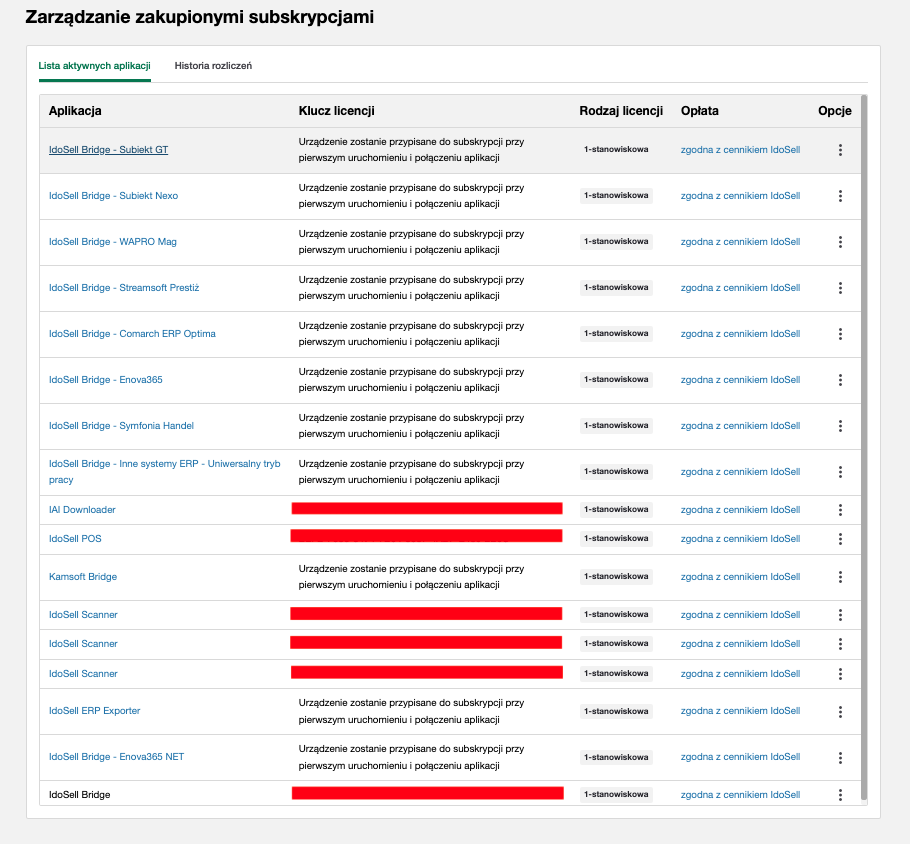Open pricing link in Enova365 NET row
The image size is (910, 844).
740,756
